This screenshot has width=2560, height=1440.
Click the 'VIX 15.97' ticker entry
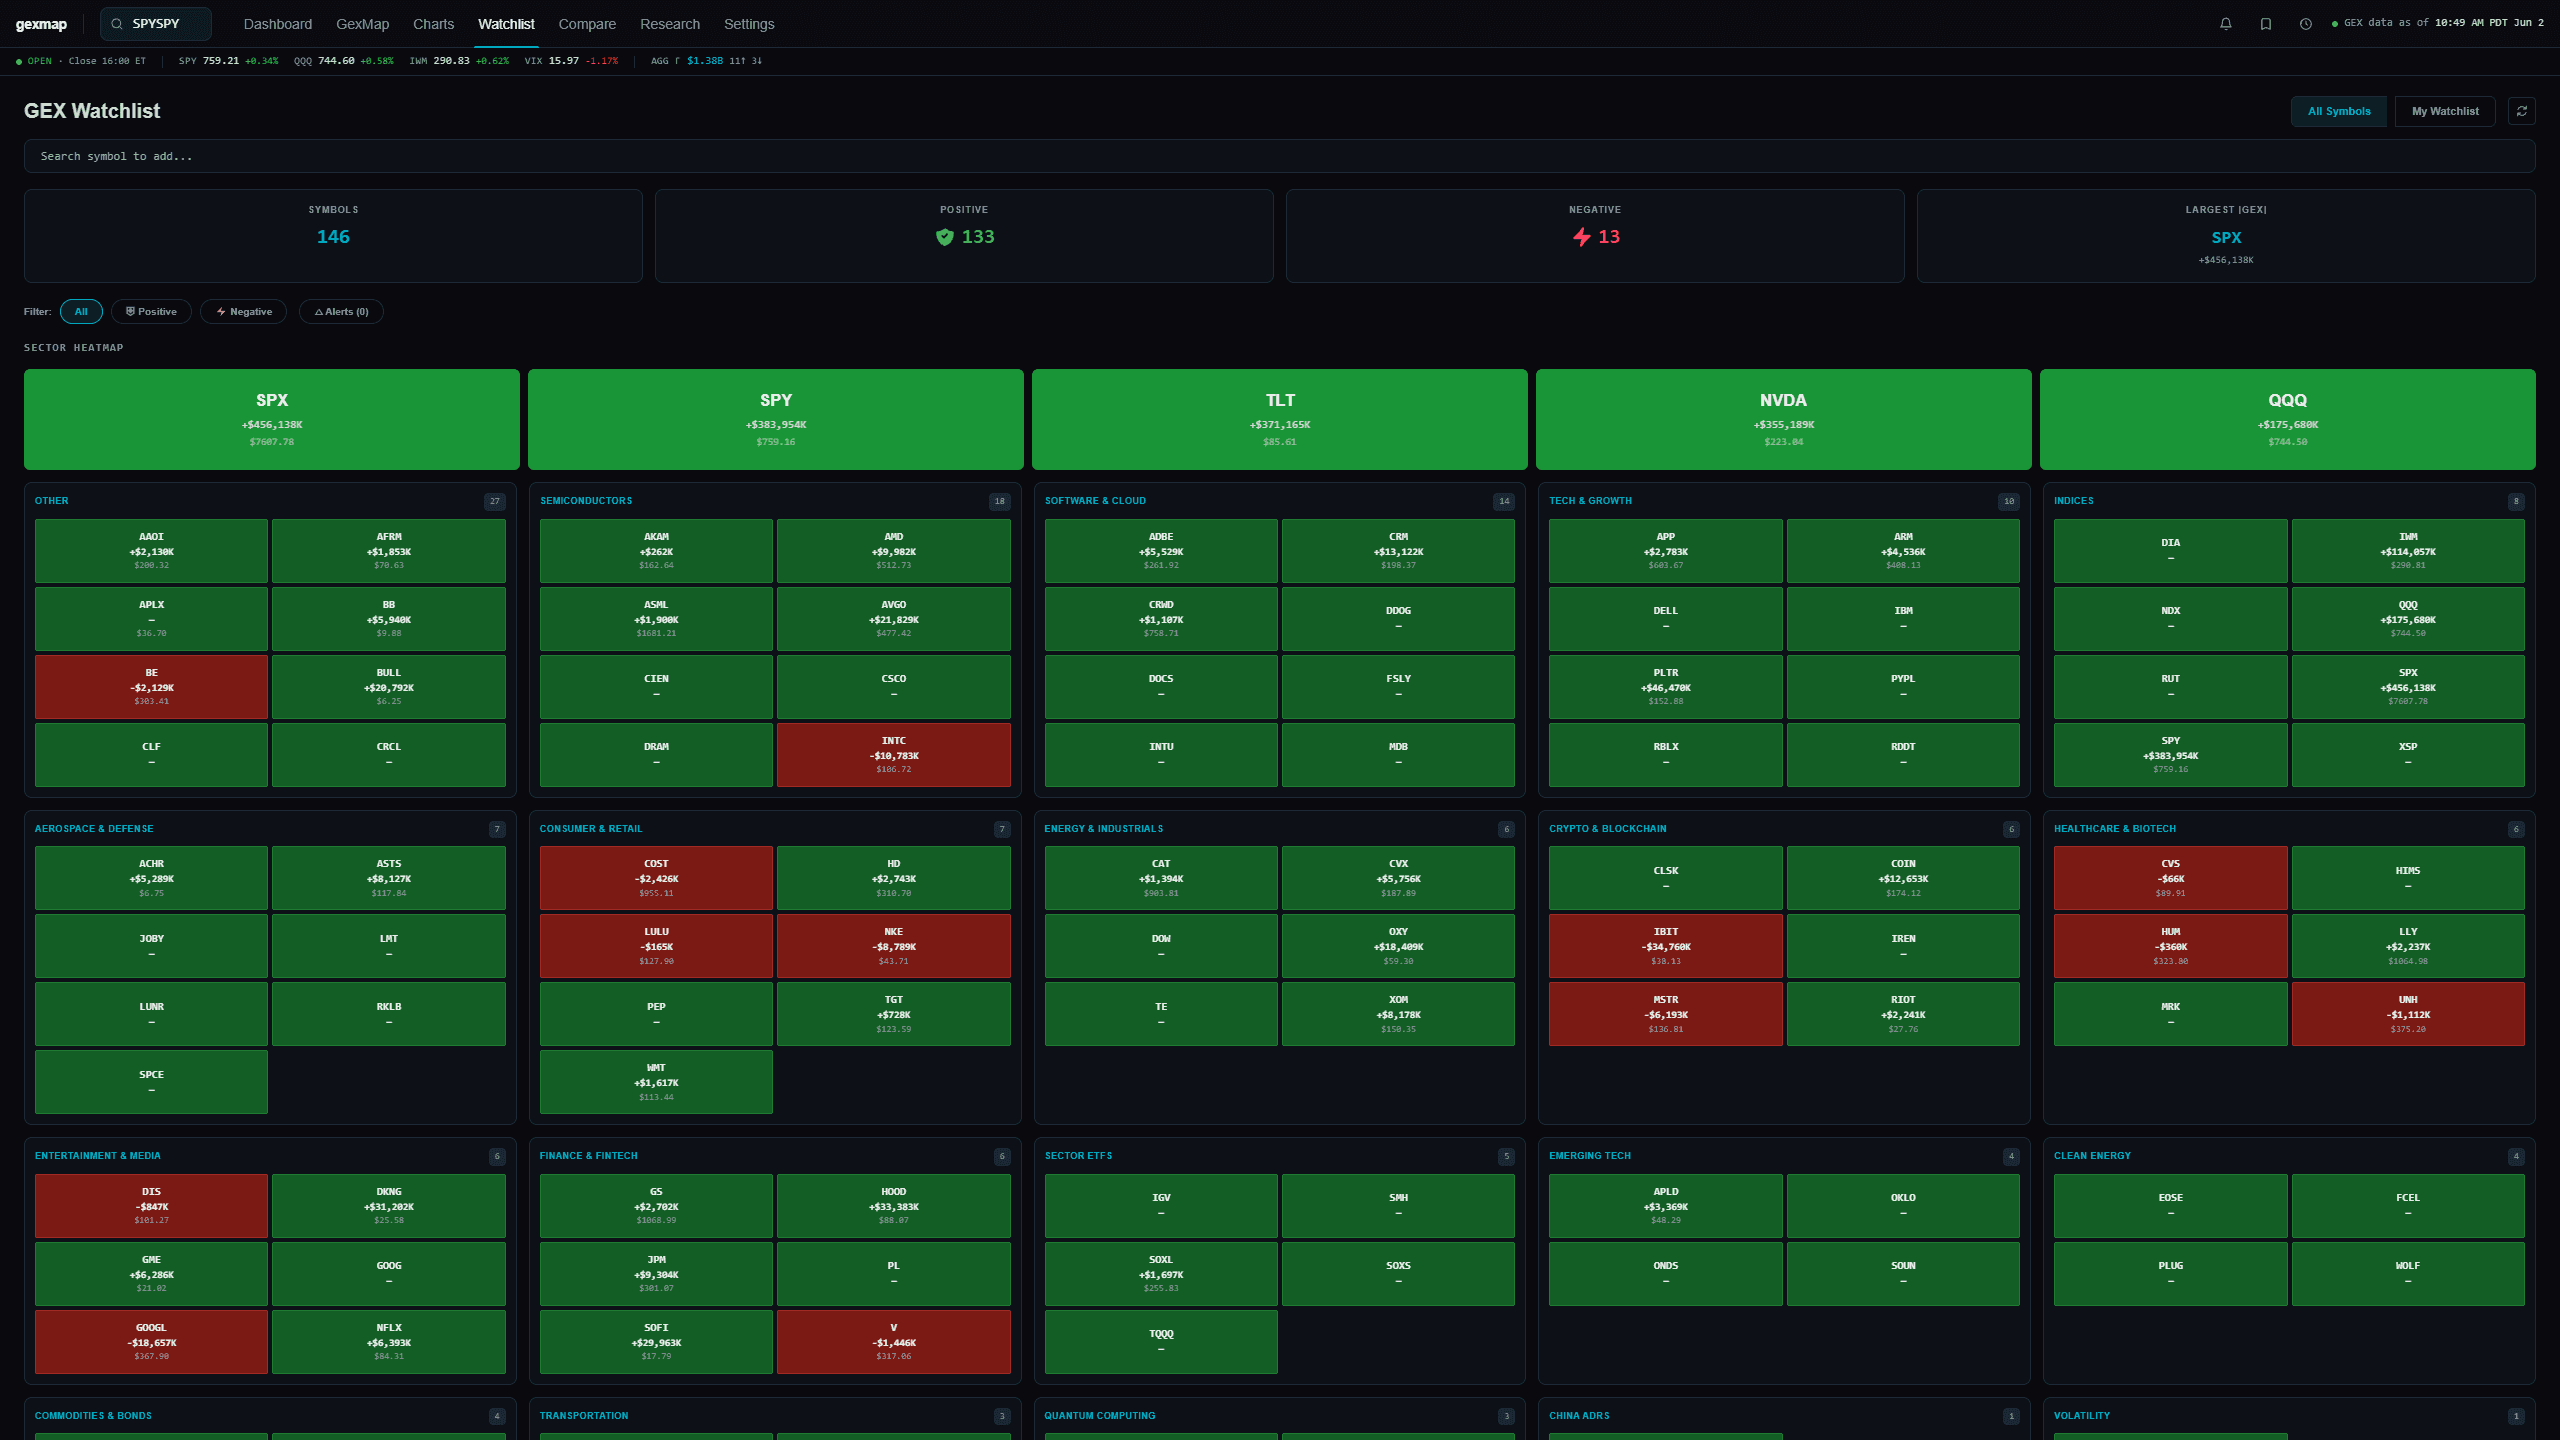tap(571, 61)
